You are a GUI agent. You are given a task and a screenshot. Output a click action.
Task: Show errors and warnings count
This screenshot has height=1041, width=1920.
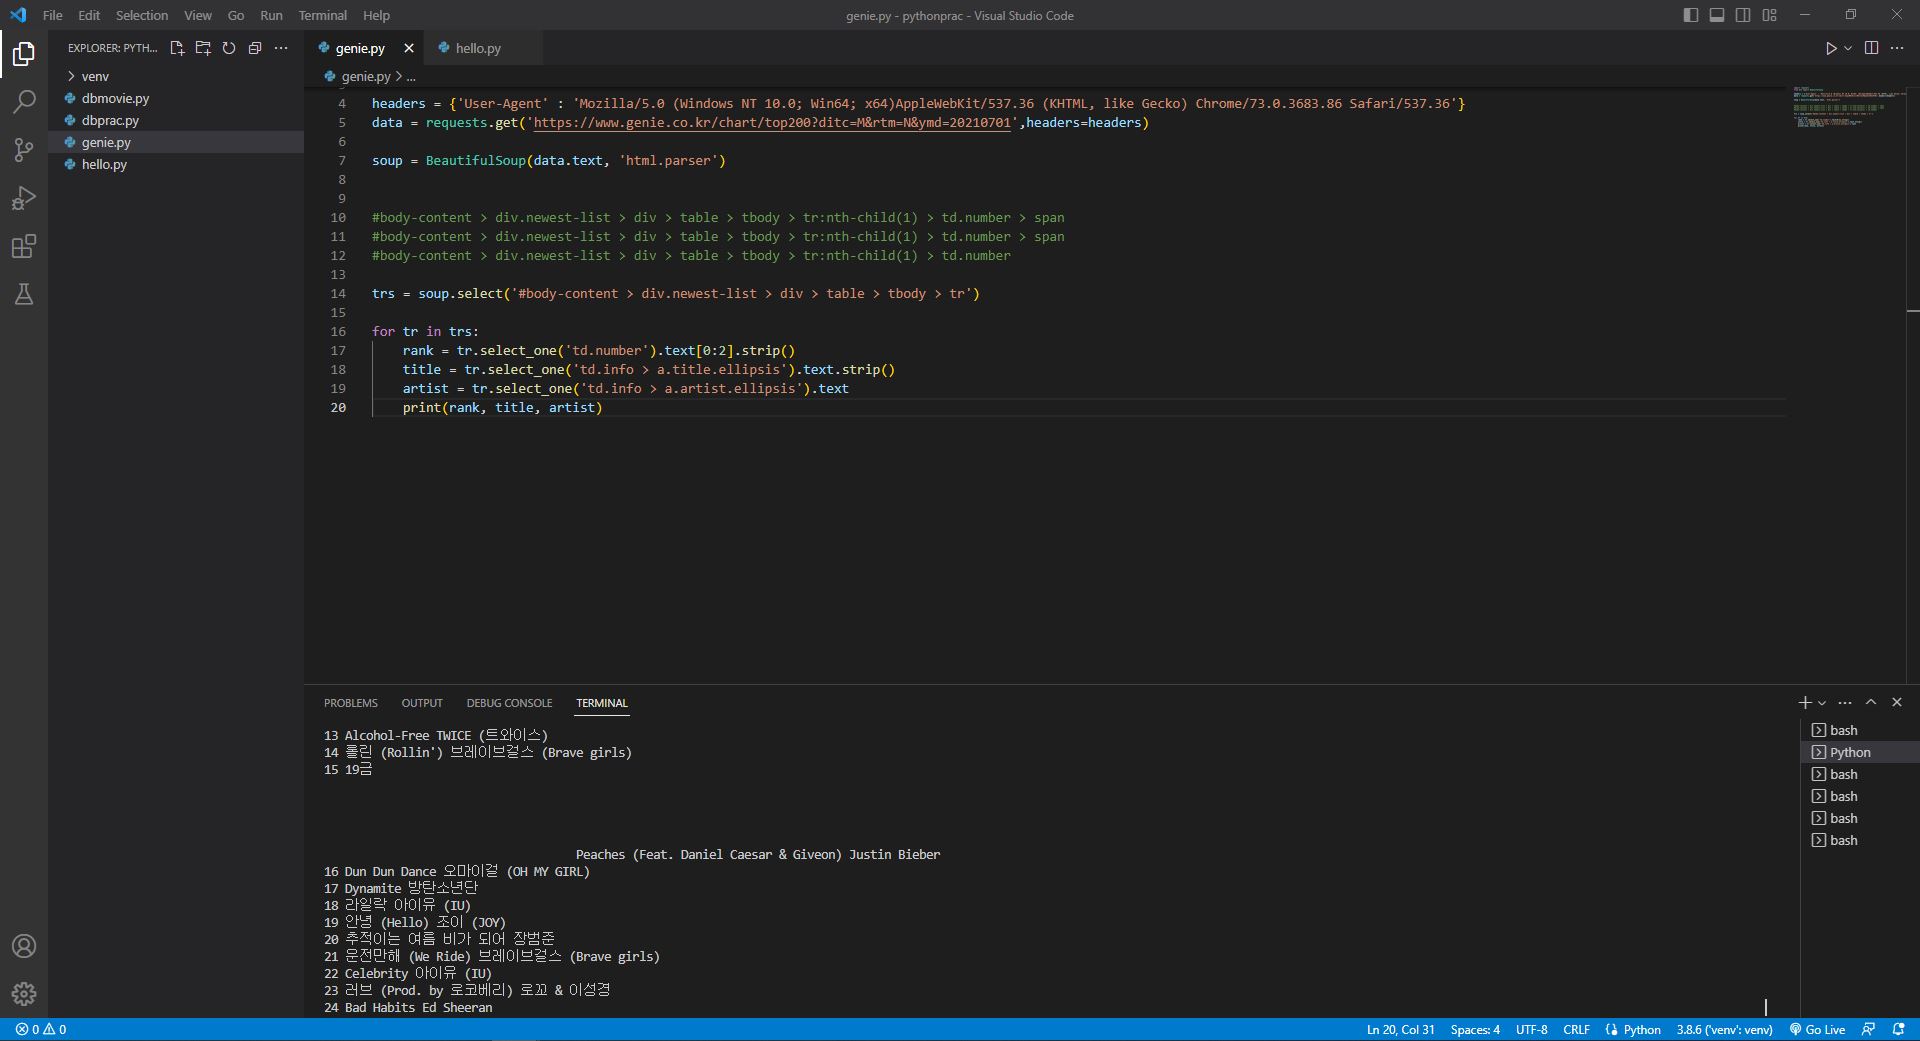41,1029
